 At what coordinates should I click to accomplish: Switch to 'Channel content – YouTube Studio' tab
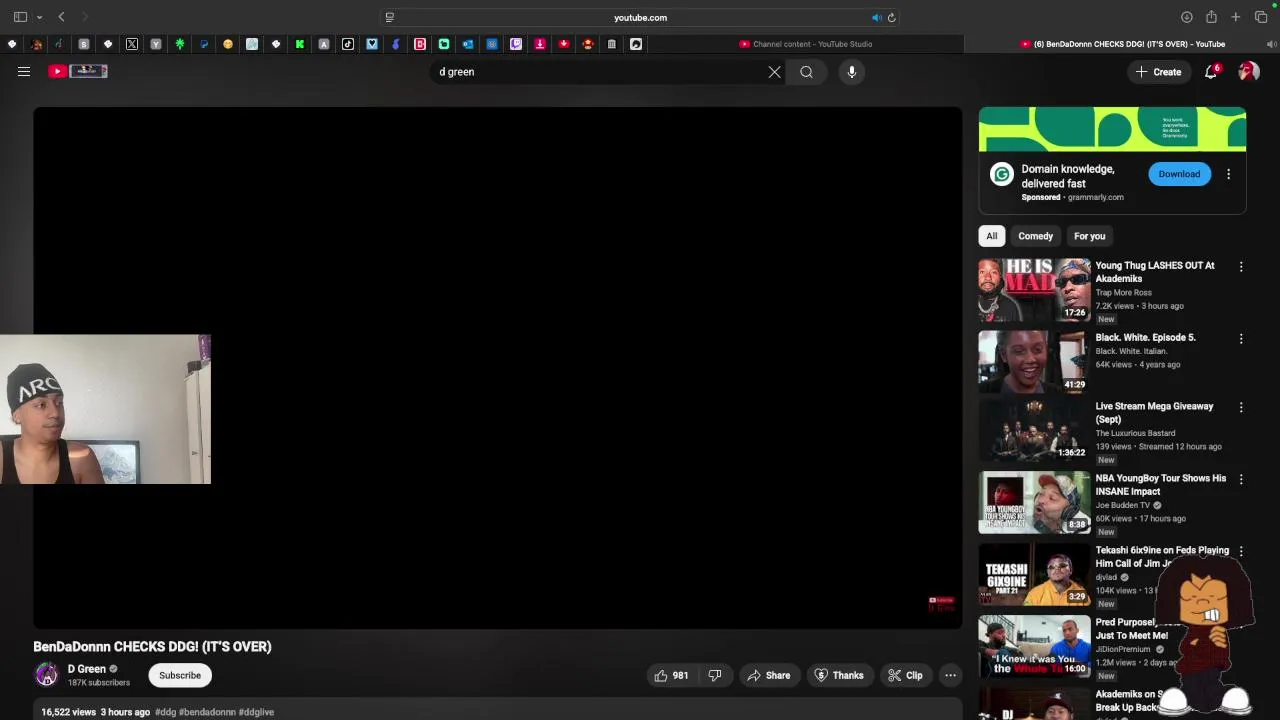click(806, 44)
